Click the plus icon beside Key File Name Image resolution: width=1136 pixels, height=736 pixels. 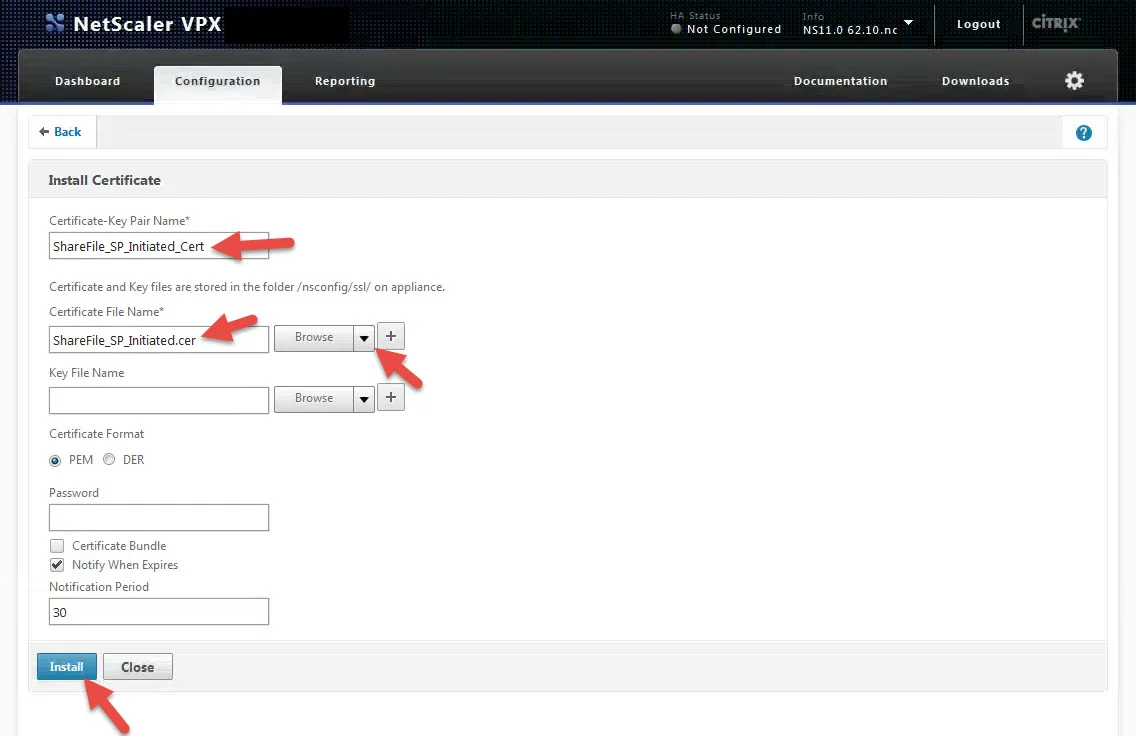coord(390,397)
